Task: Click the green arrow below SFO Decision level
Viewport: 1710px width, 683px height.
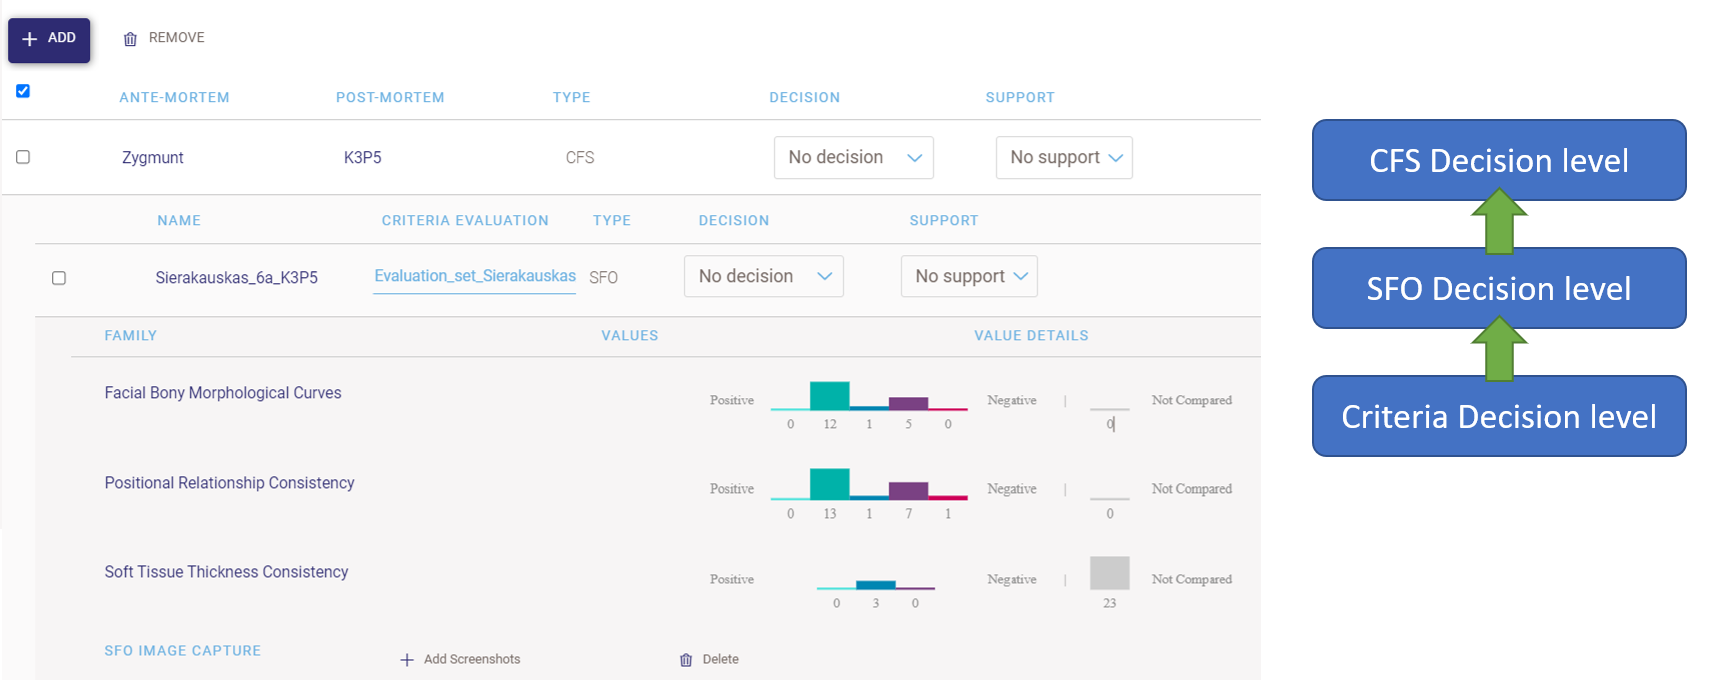Action: (1498, 350)
